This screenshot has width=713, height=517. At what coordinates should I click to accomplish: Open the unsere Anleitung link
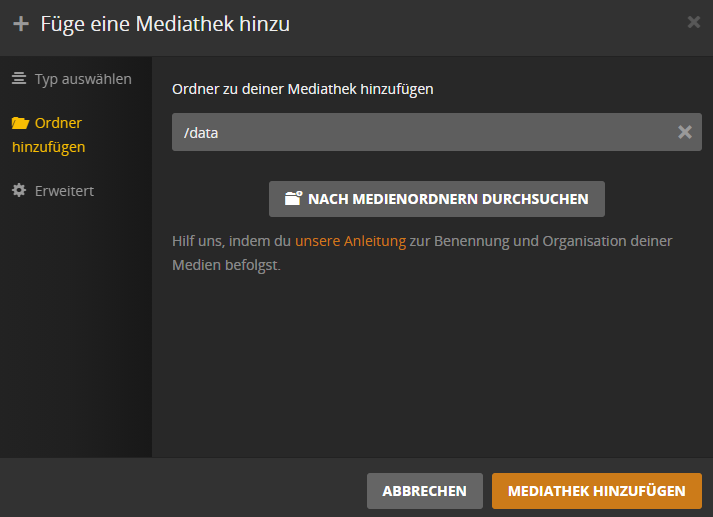(351, 241)
